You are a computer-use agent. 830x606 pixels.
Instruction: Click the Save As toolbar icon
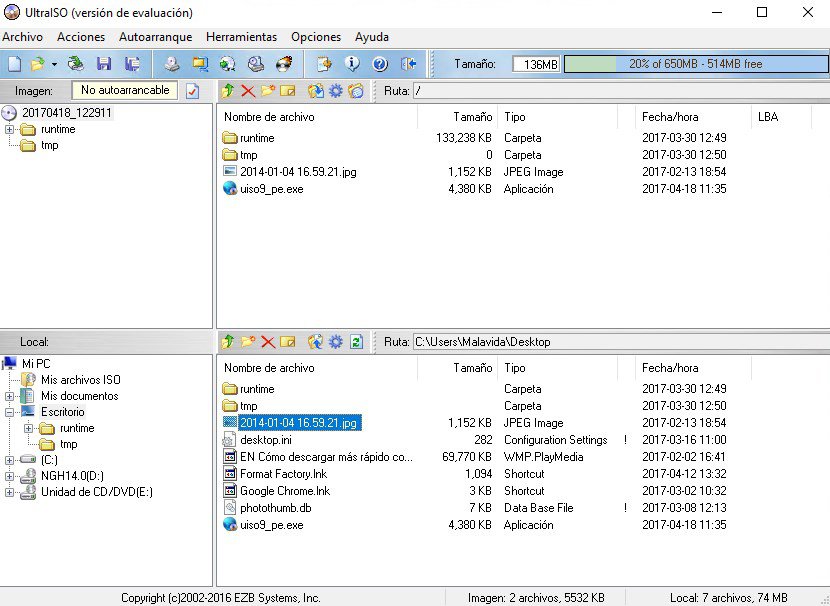click(132, 64)
